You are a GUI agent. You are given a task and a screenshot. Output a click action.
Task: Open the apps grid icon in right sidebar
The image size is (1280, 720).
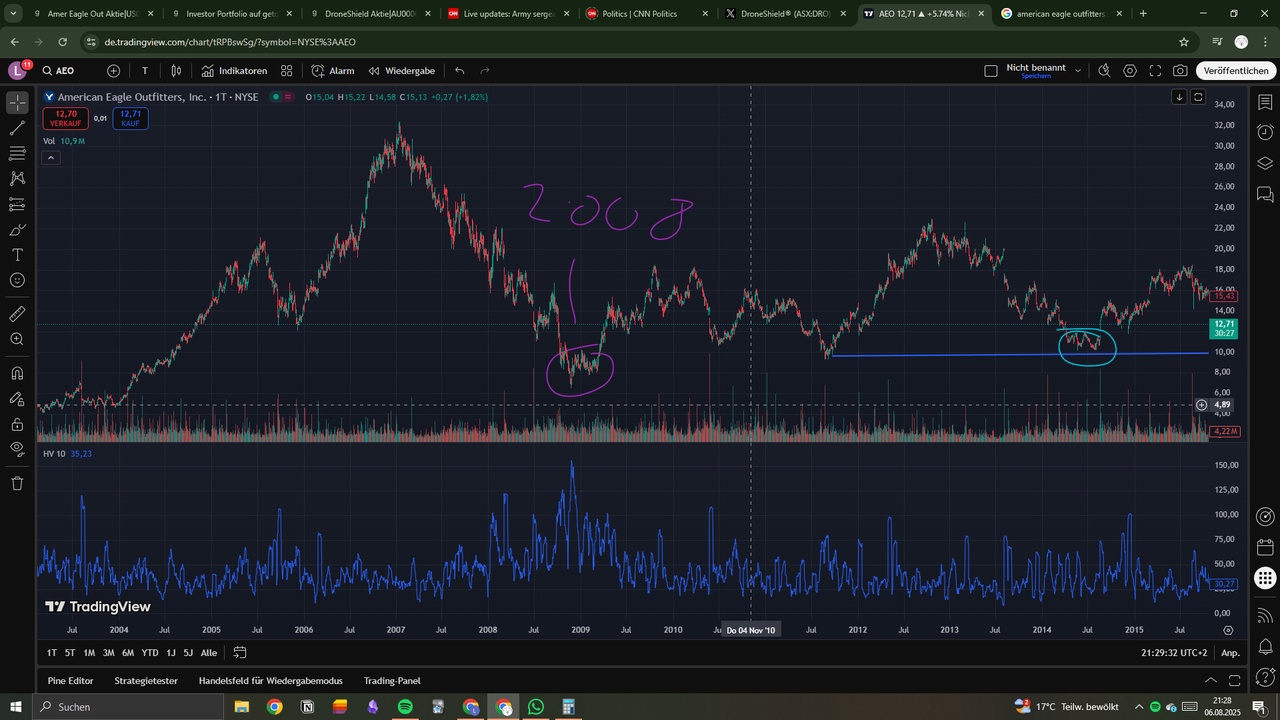tap(1265, 578)
